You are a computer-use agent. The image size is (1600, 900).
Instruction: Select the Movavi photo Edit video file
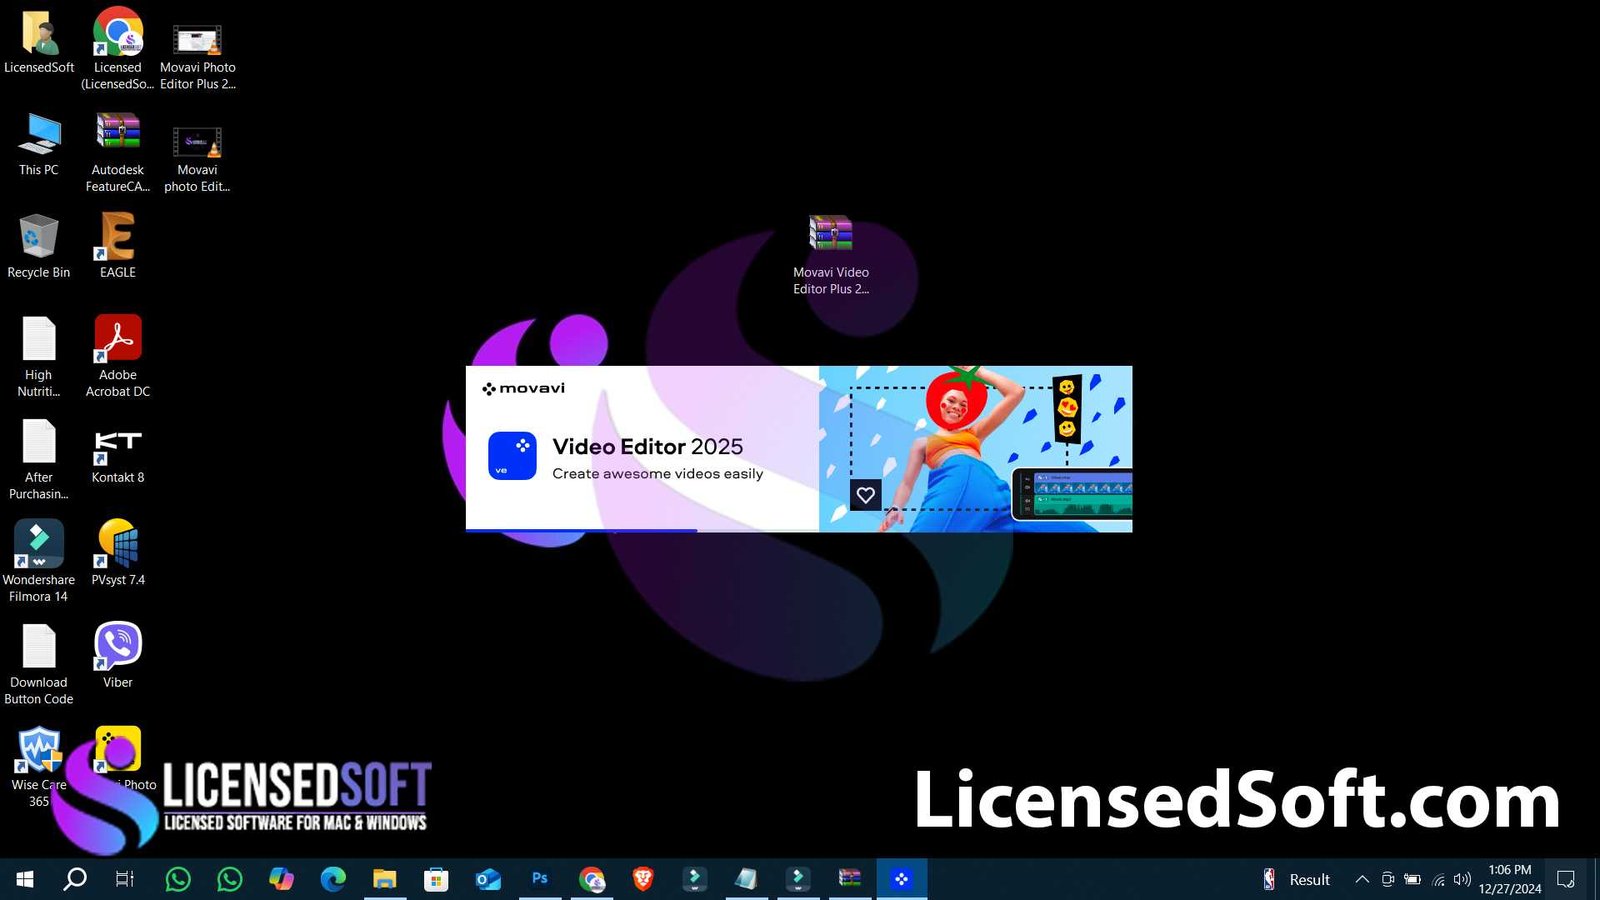pos(197,158)
